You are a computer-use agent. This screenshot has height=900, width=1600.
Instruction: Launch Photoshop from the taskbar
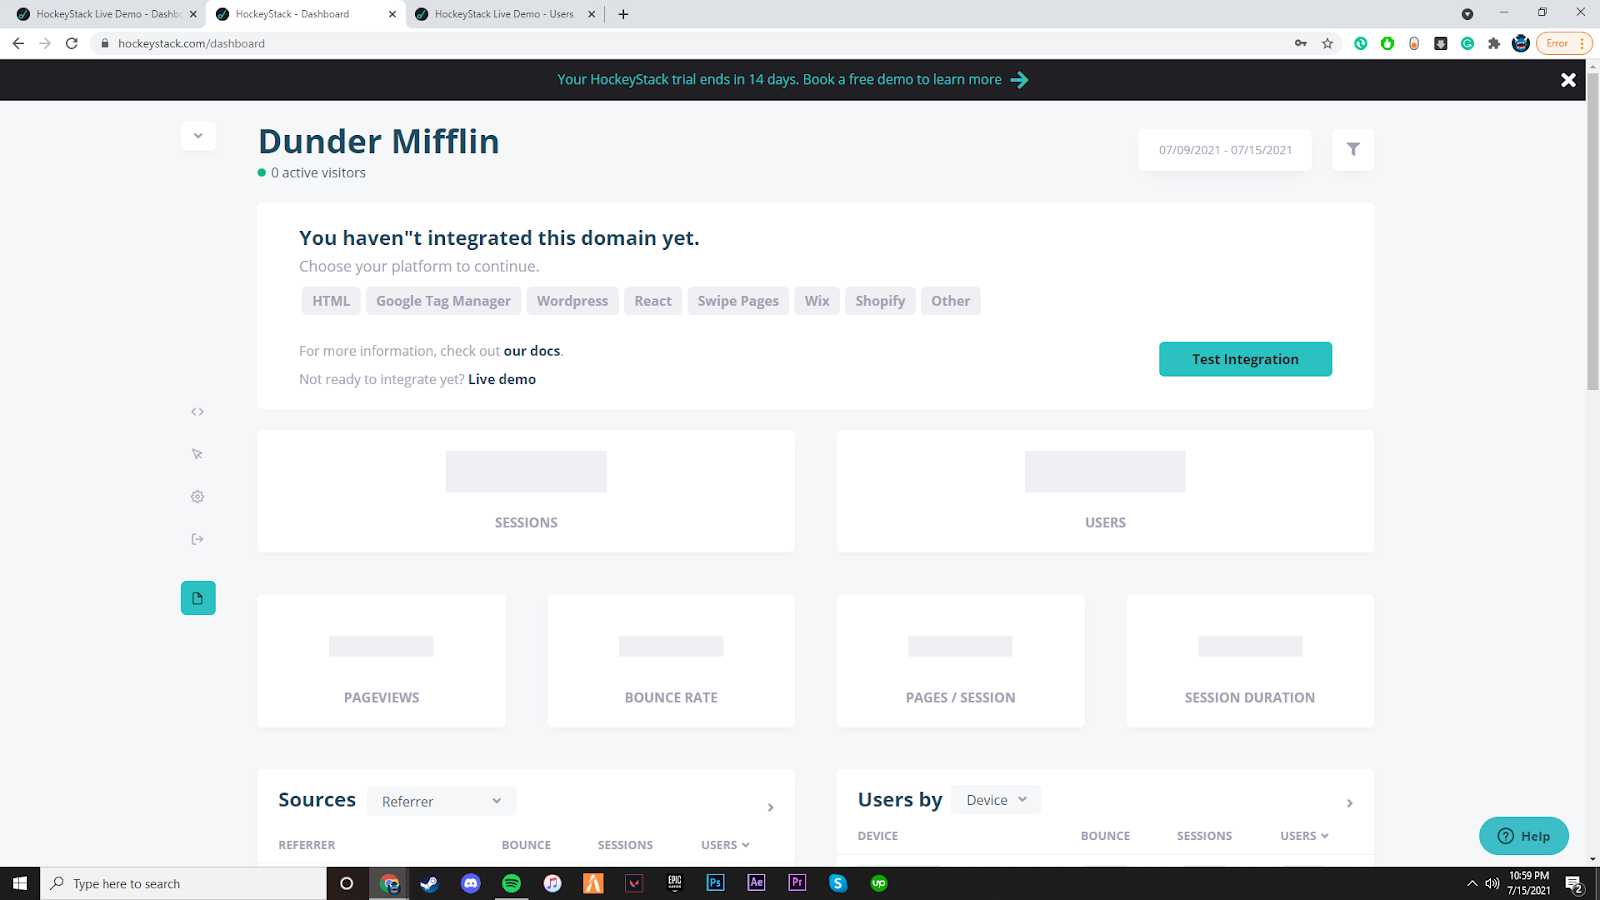(715, 883)
